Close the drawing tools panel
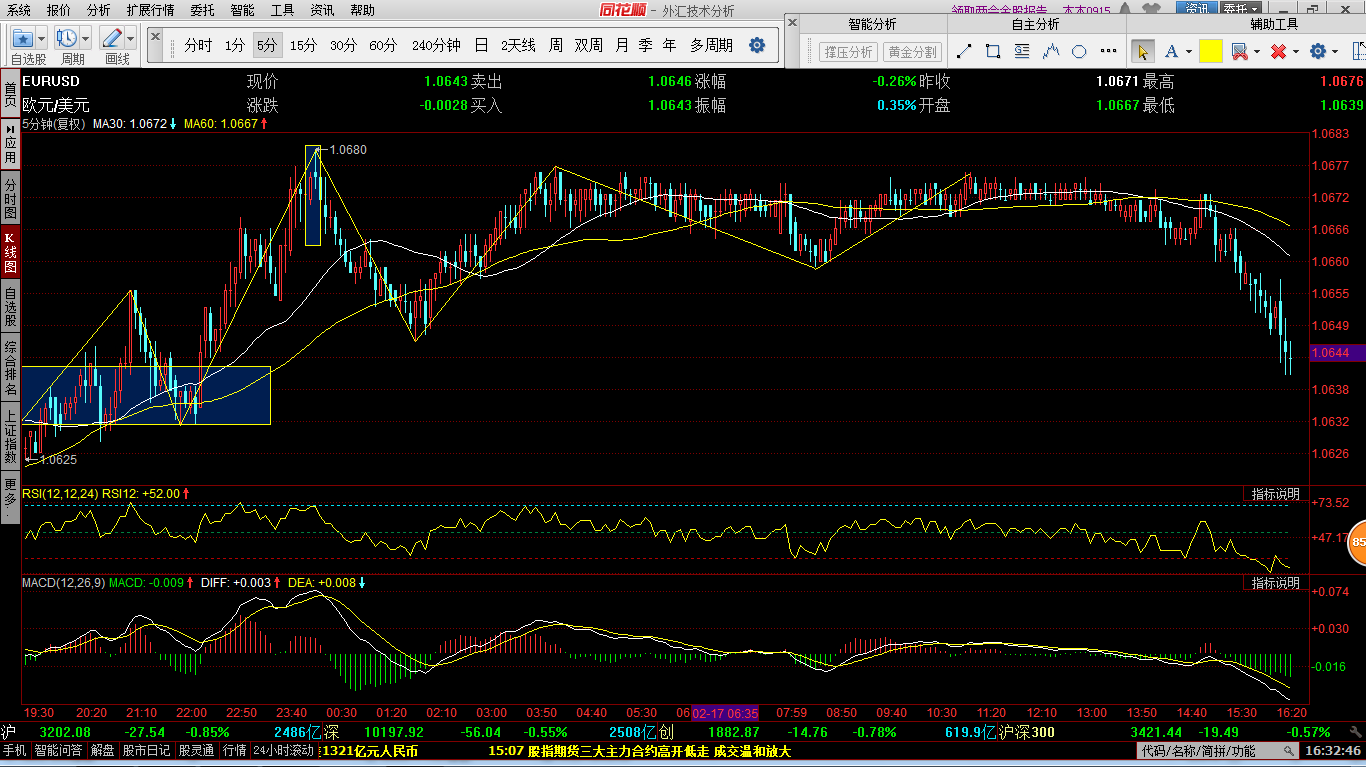 (792, 22)
